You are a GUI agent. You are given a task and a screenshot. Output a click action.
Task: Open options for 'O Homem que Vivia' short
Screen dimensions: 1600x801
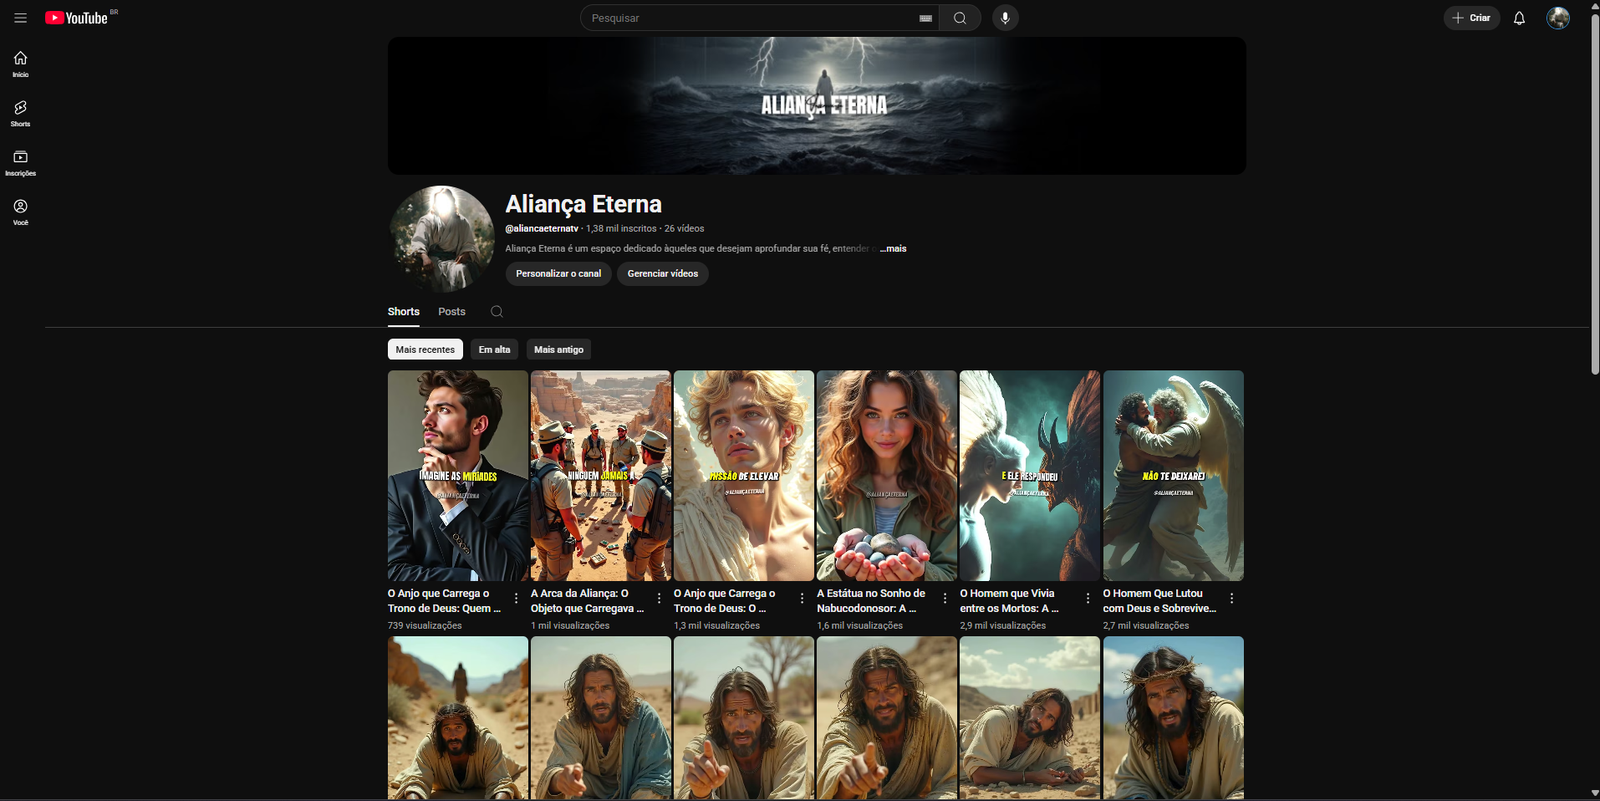click(1088, 598)
